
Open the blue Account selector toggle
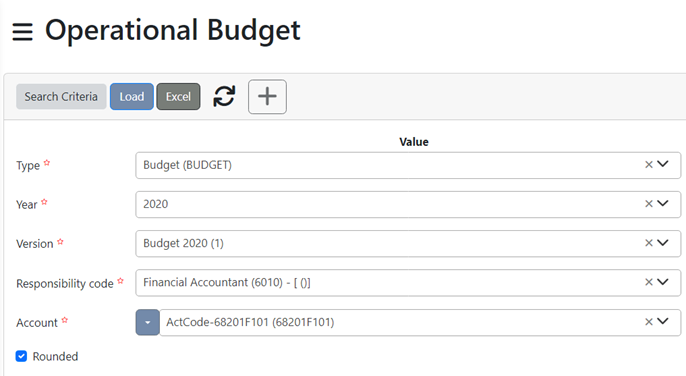(x=147, y=323)
